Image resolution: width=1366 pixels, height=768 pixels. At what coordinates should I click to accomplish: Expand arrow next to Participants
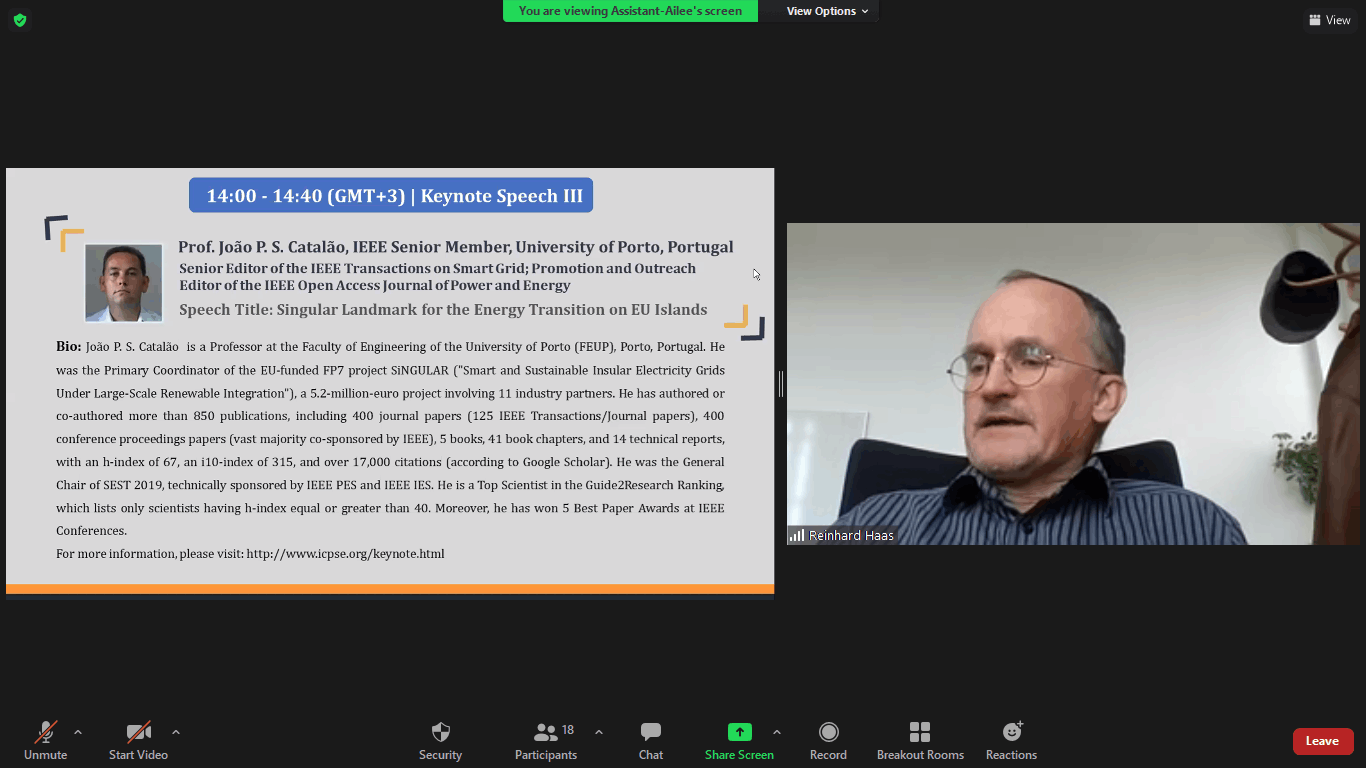pyautogui.click(x=599, y=732)
